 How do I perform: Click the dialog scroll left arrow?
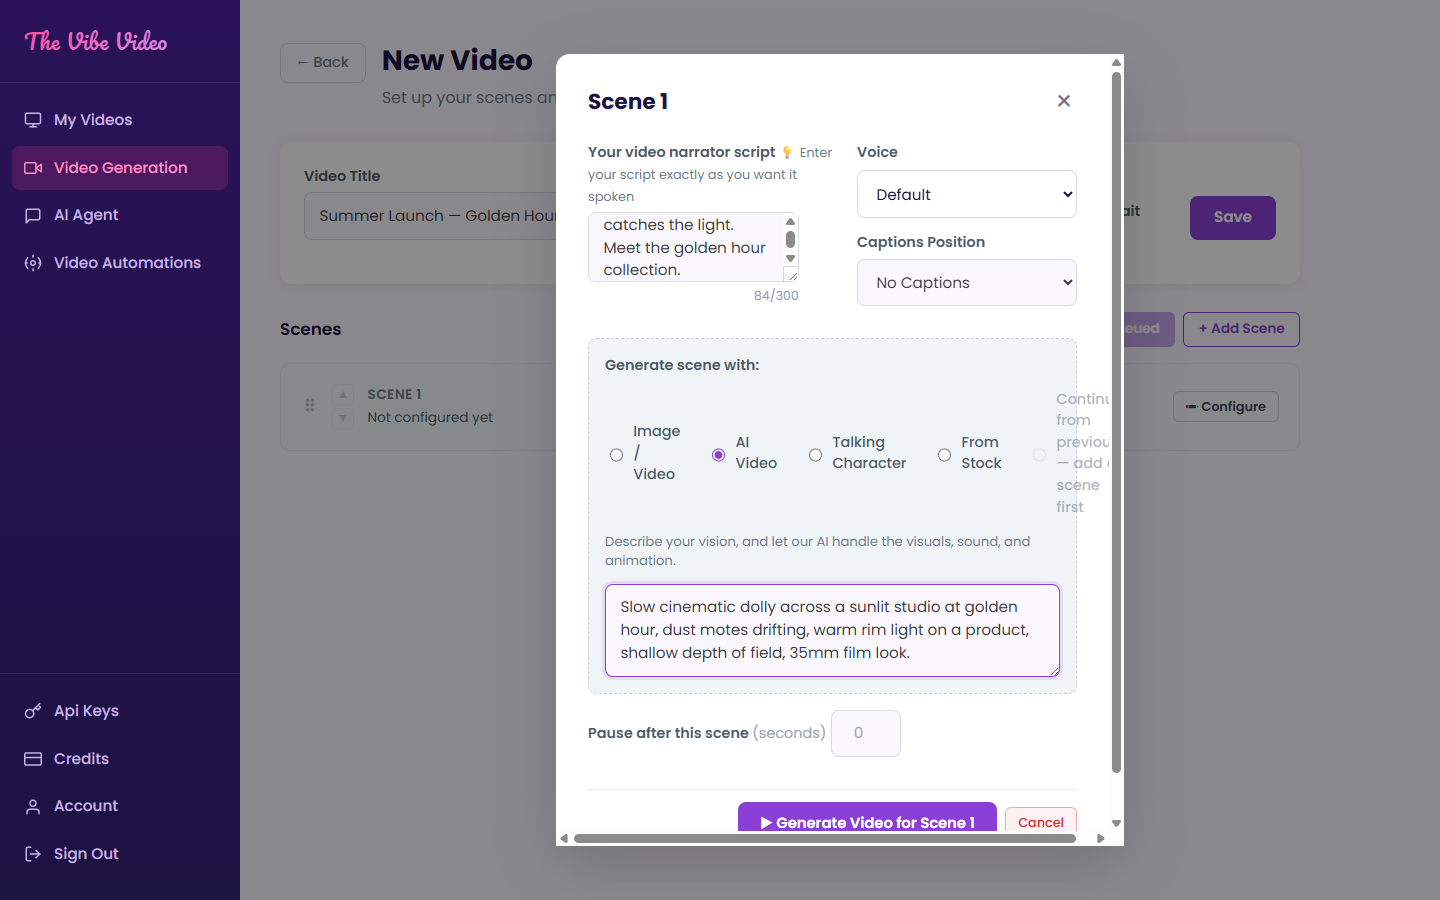[564, 839]
